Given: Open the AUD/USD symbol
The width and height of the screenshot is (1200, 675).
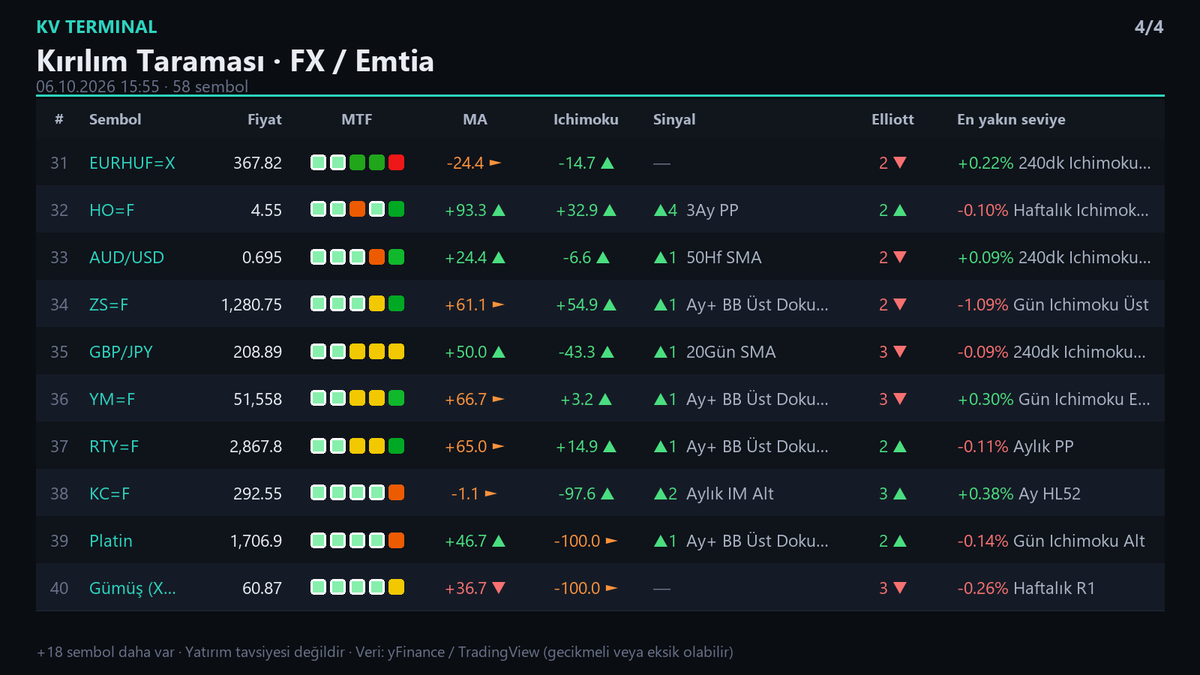Looking at the screenshot, I should [126, 257].
